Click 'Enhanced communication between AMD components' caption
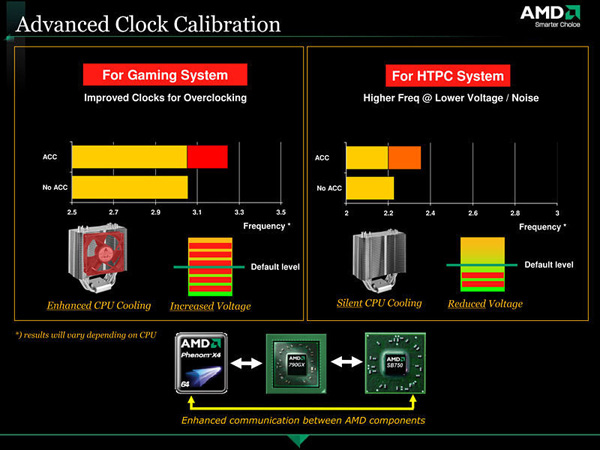Image resolution: width=600 pixels, height=450 pixels. (303, 421)
